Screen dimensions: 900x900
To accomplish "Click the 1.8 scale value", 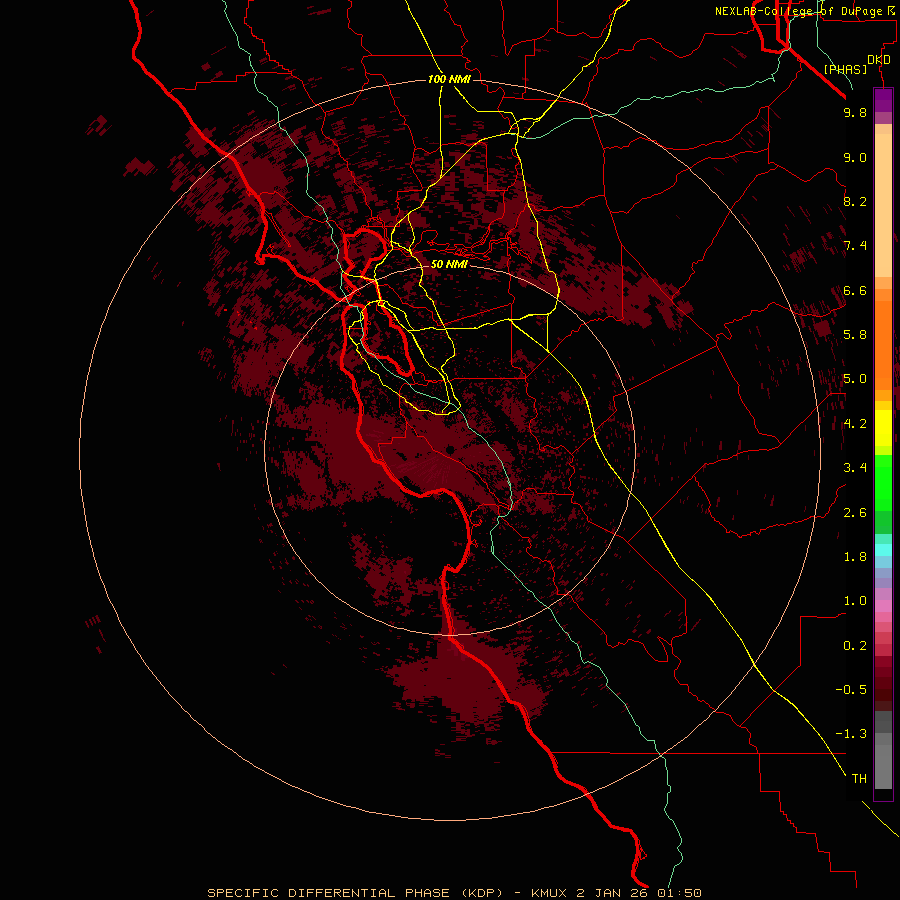I will (x=855, y=557).
